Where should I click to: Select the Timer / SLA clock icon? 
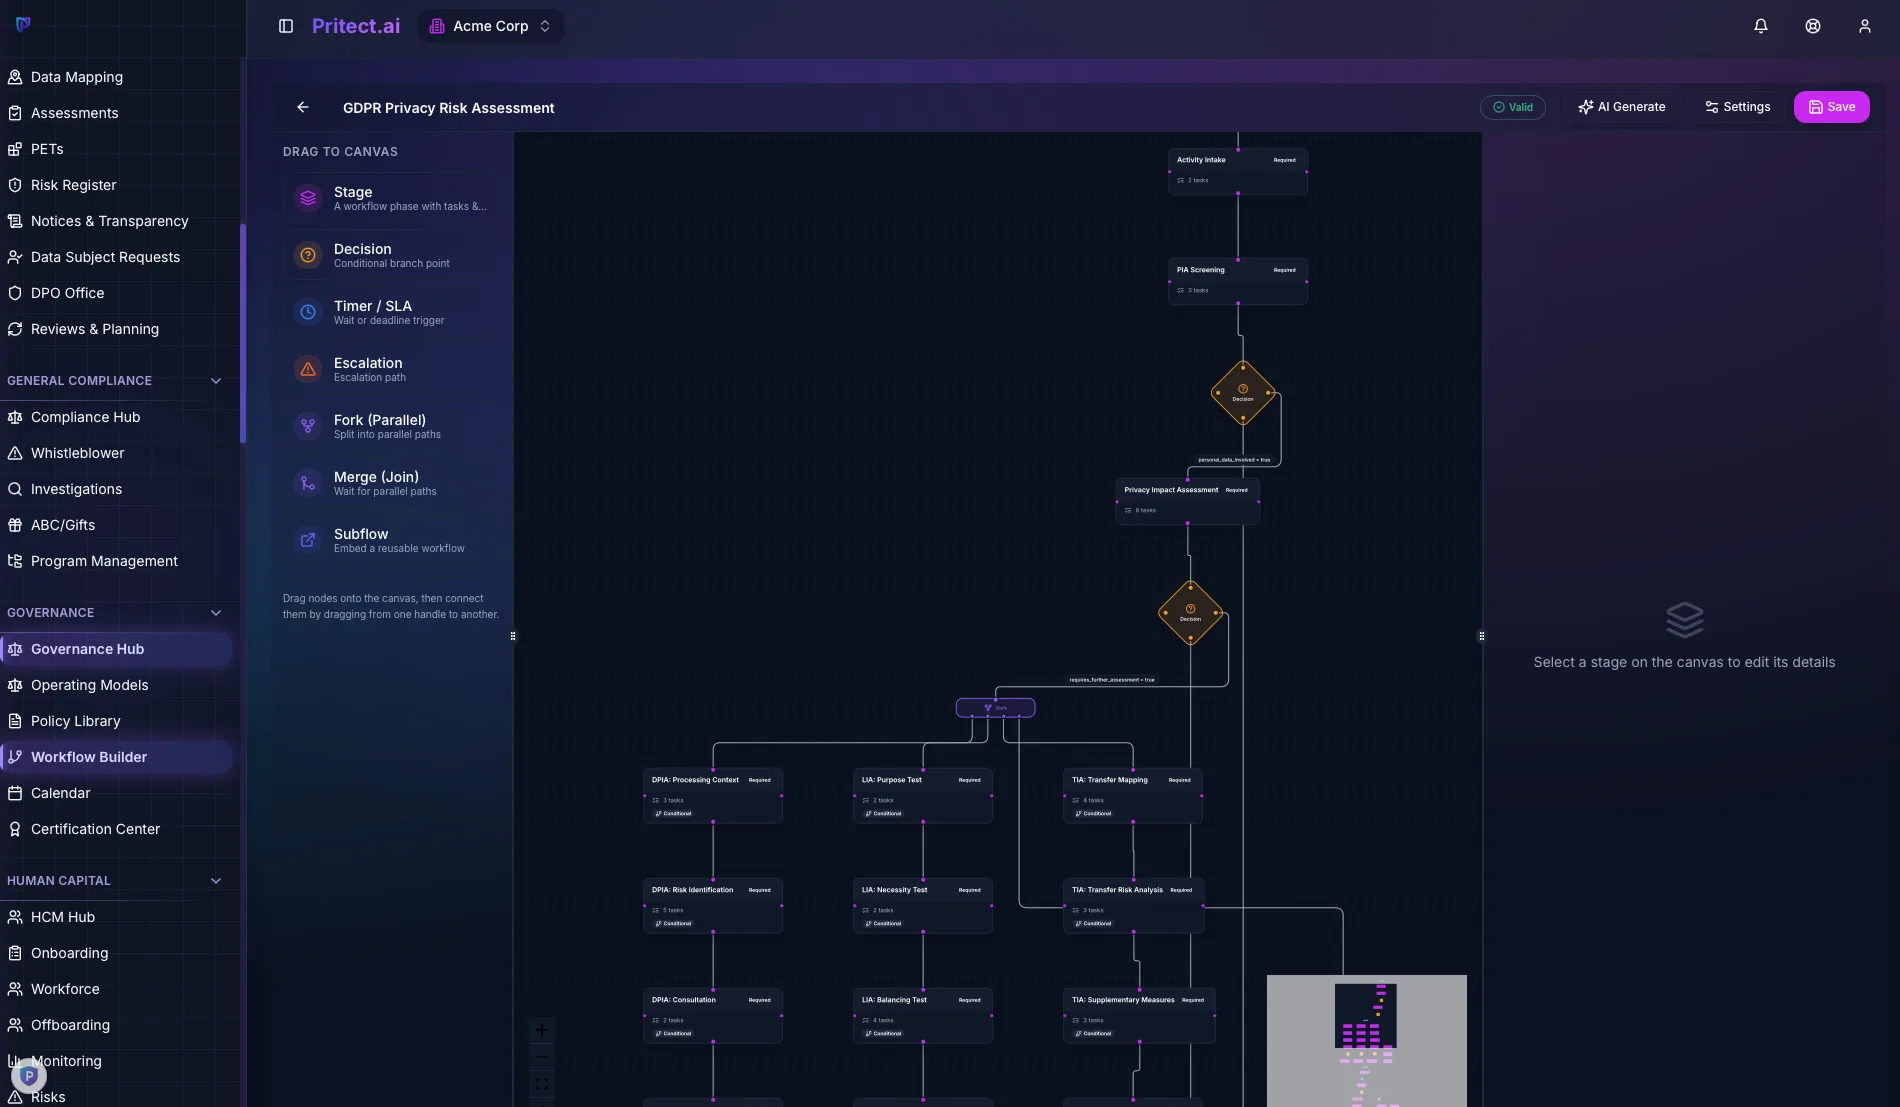[308, 312]
